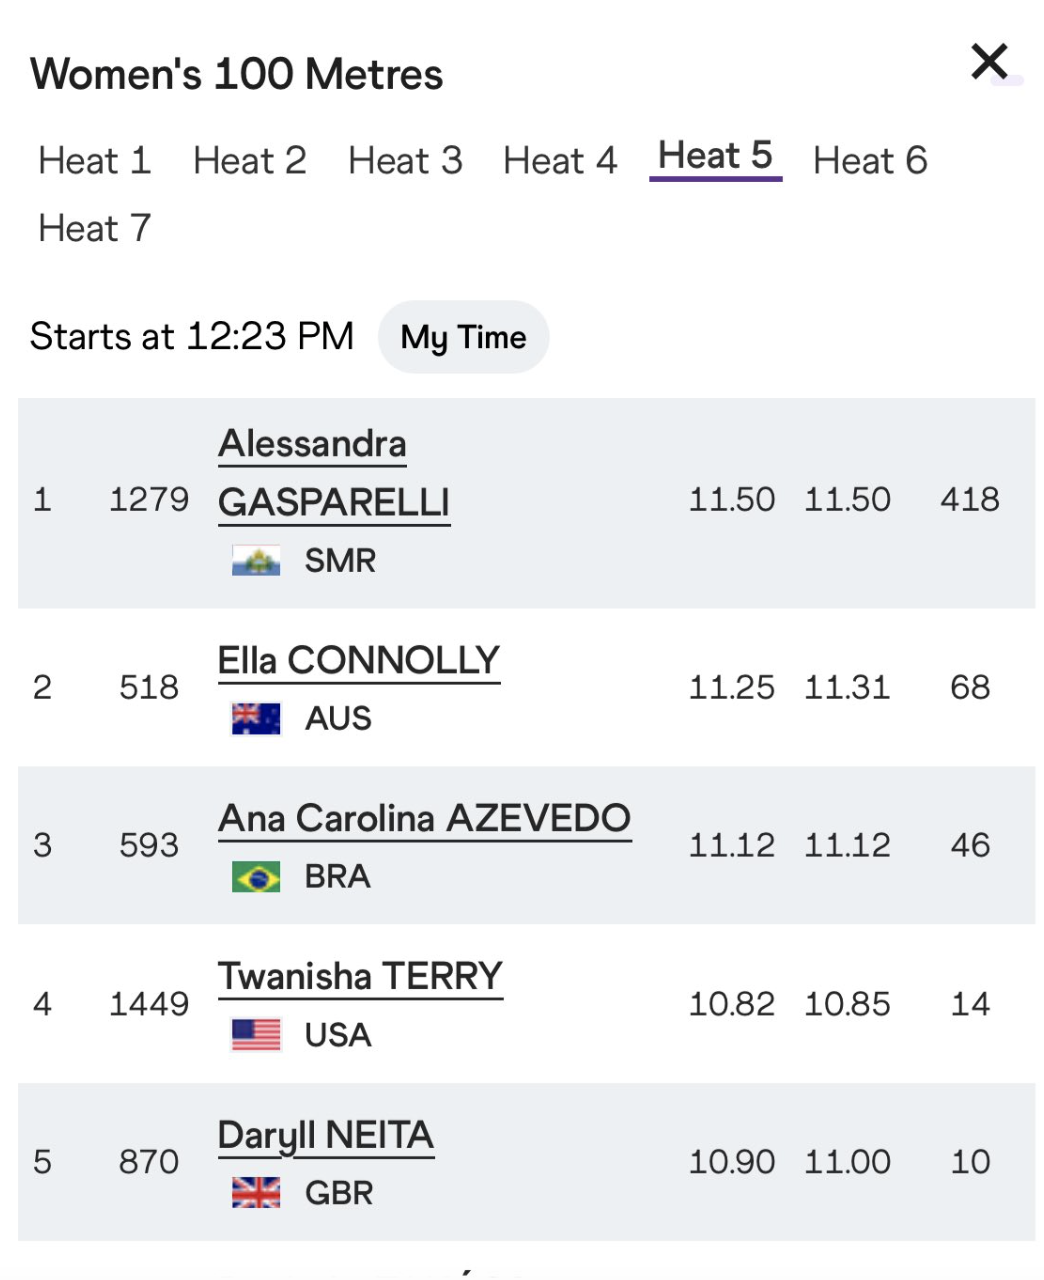The height and width of the screenshot is (1280, 1044).
Task: Show the Heat 6 results
Action: point(870,160)
